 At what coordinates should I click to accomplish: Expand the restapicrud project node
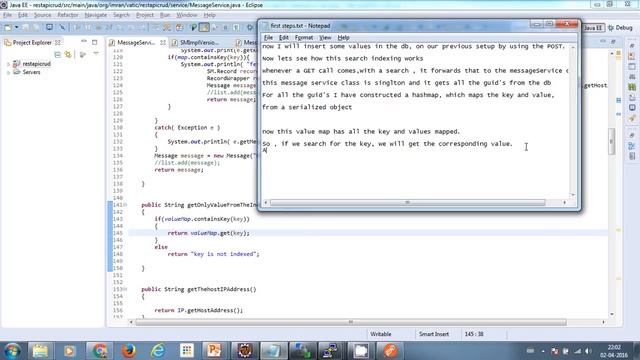[x=8, y=64]
